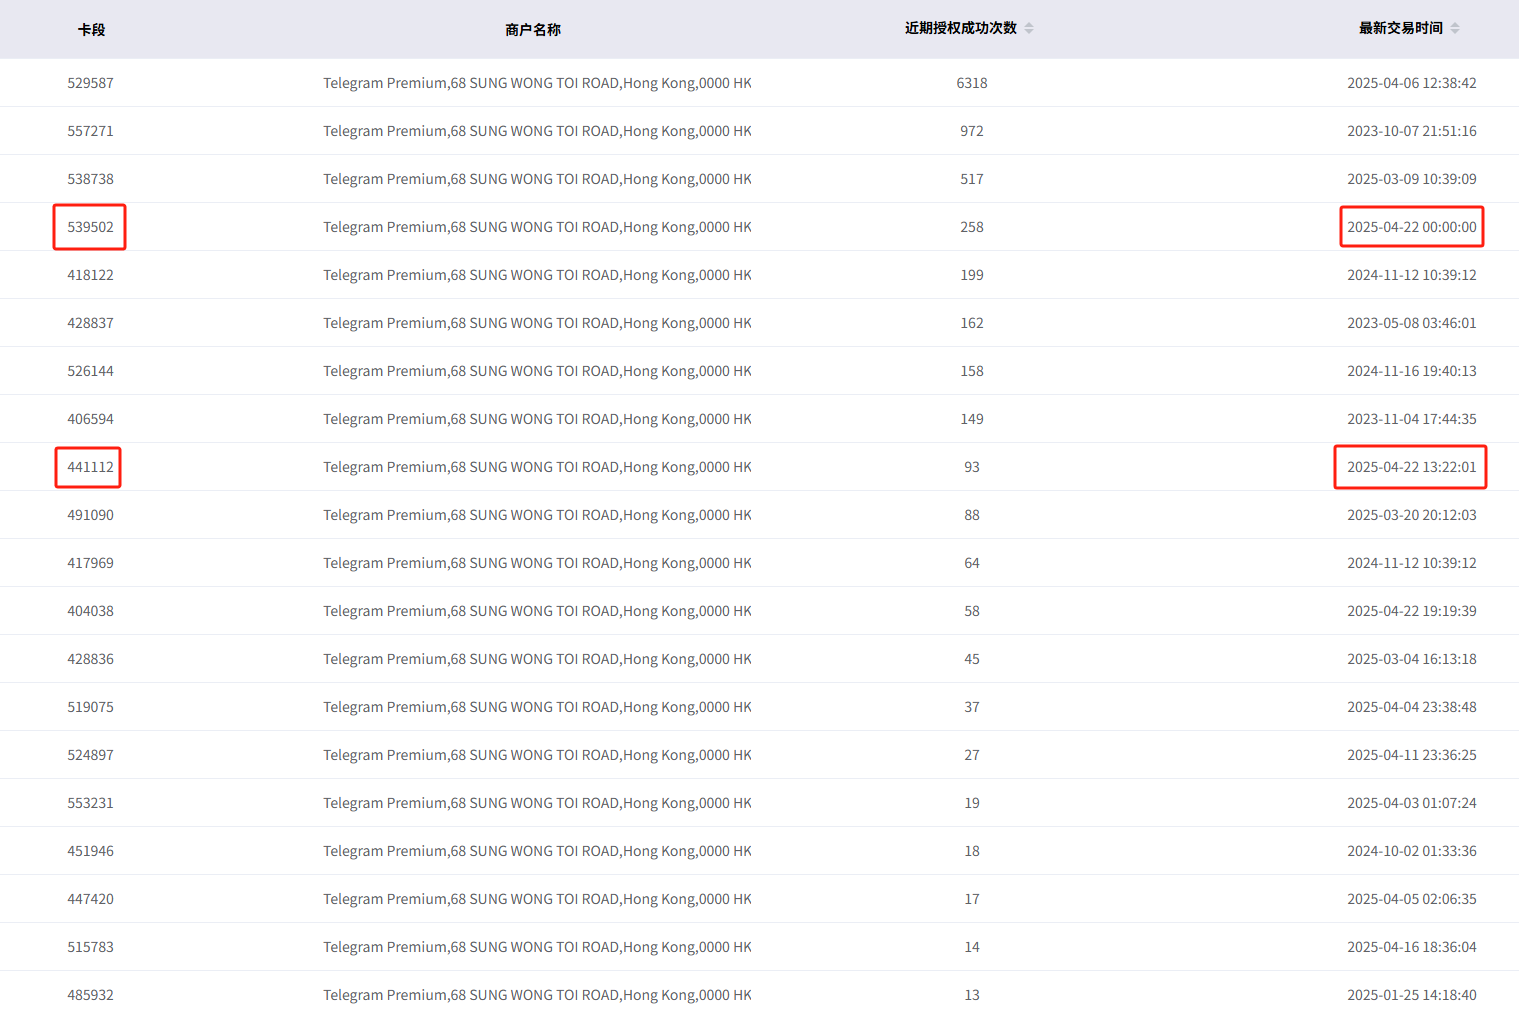1519x1017 pixels.
Task: Click the 近期授权成功次数 header label
Action: point(961,28)
